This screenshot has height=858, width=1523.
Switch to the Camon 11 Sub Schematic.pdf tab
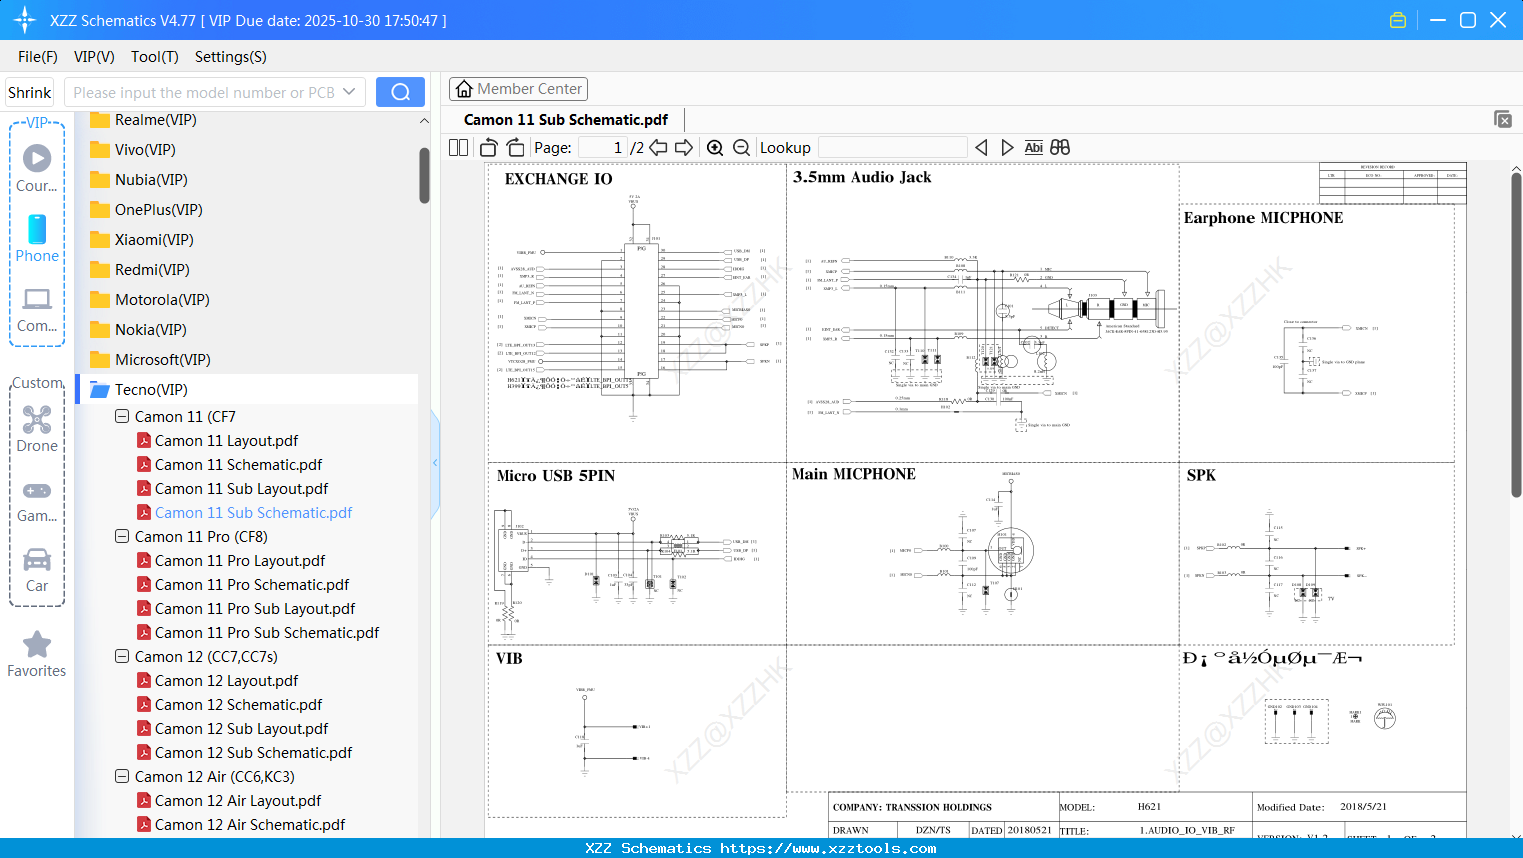[x=565, y=119]
